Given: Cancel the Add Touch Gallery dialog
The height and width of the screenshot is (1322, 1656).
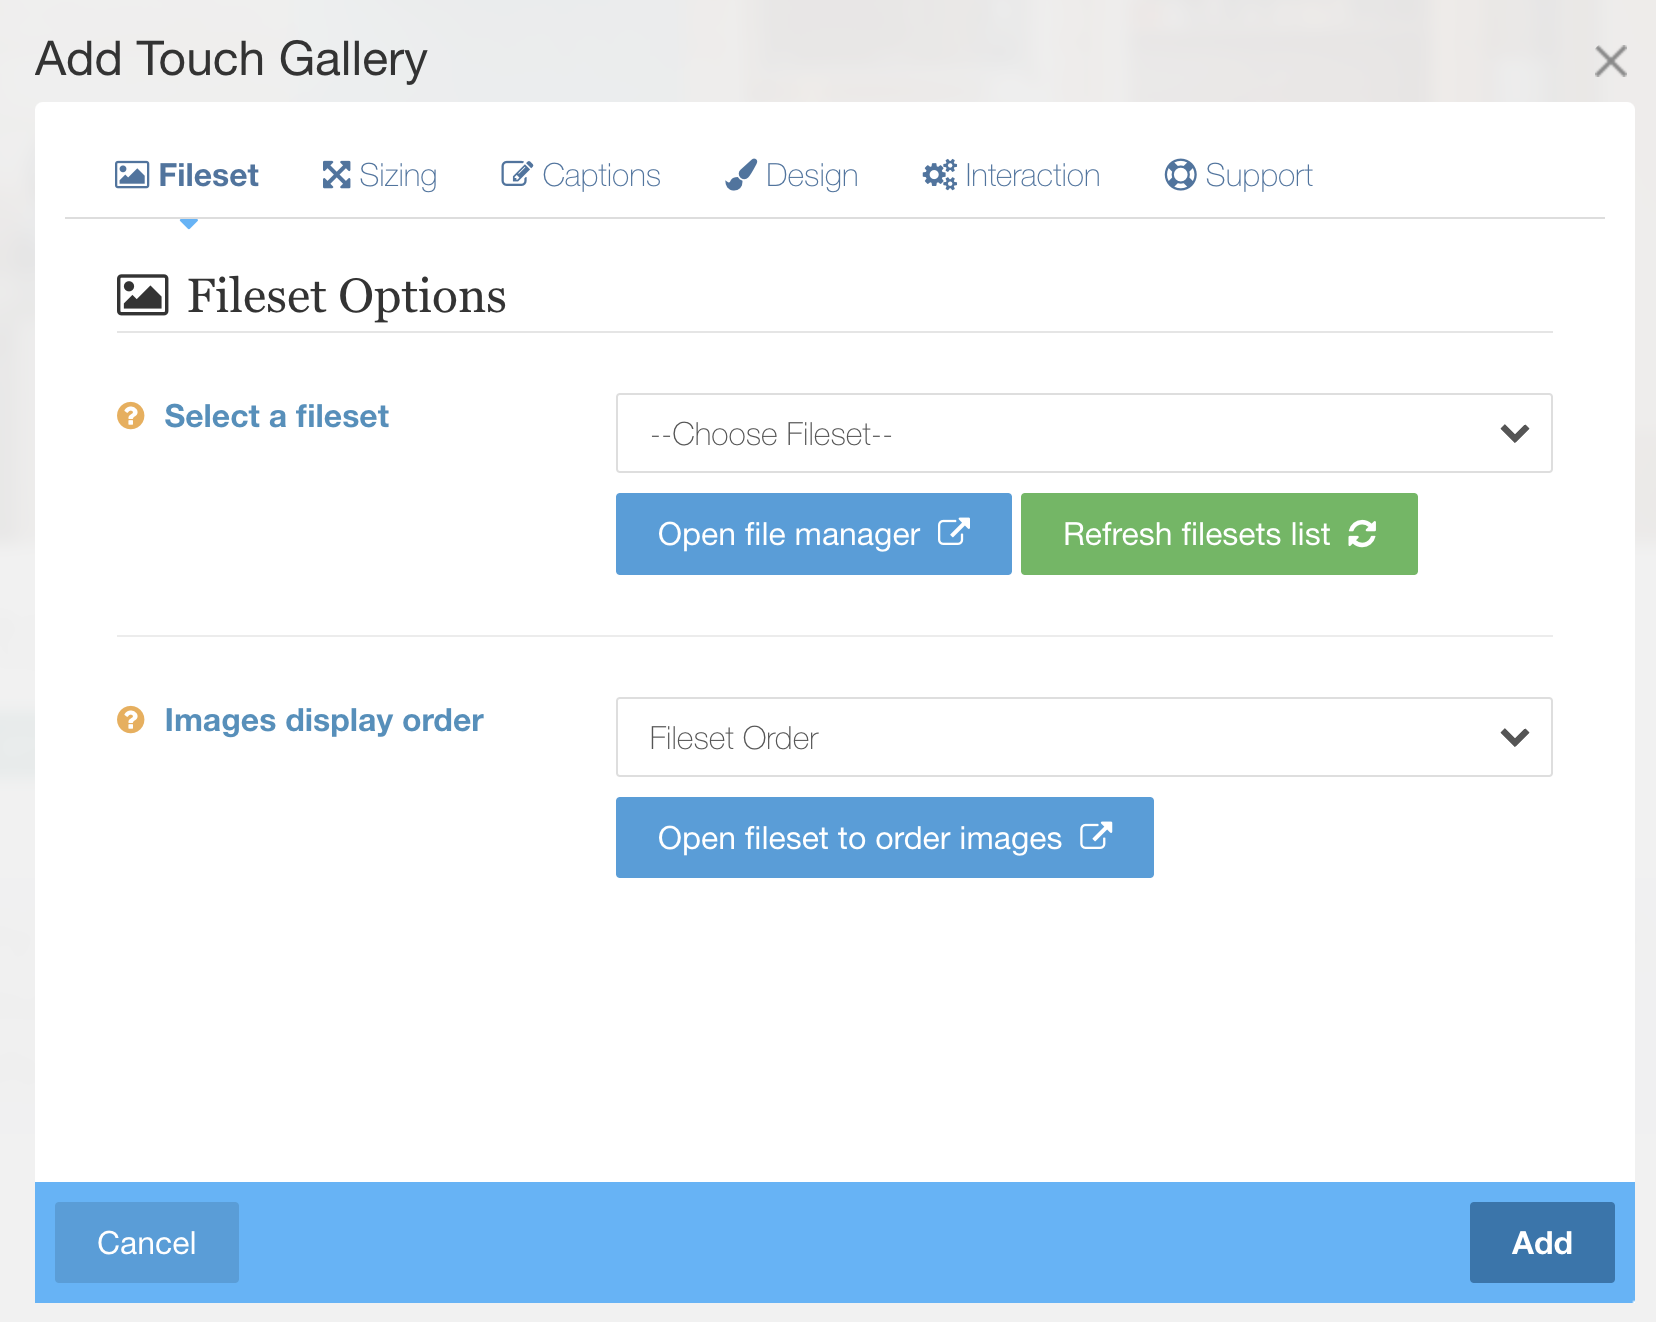Looking at the screenshot, I should [x=147, y=1243].
